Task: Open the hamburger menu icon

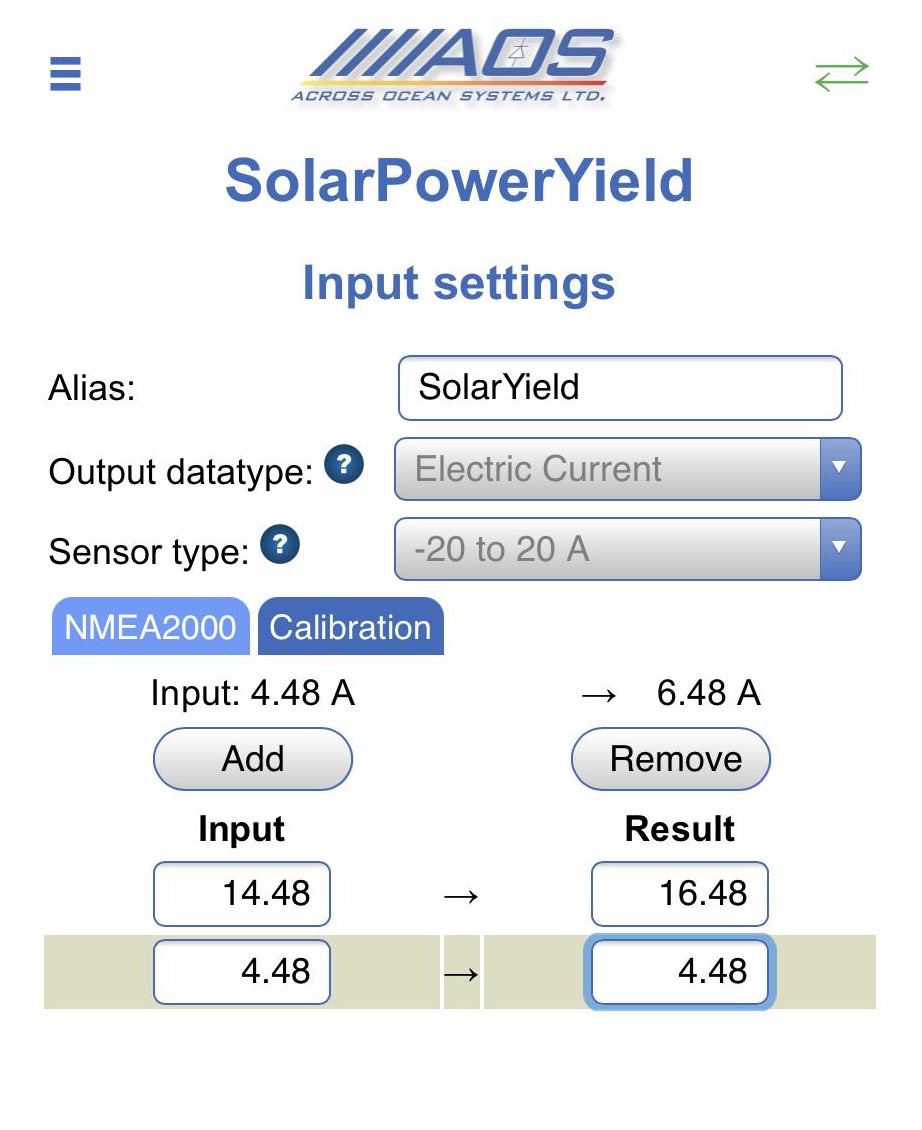Action: (x=65, y=74)
